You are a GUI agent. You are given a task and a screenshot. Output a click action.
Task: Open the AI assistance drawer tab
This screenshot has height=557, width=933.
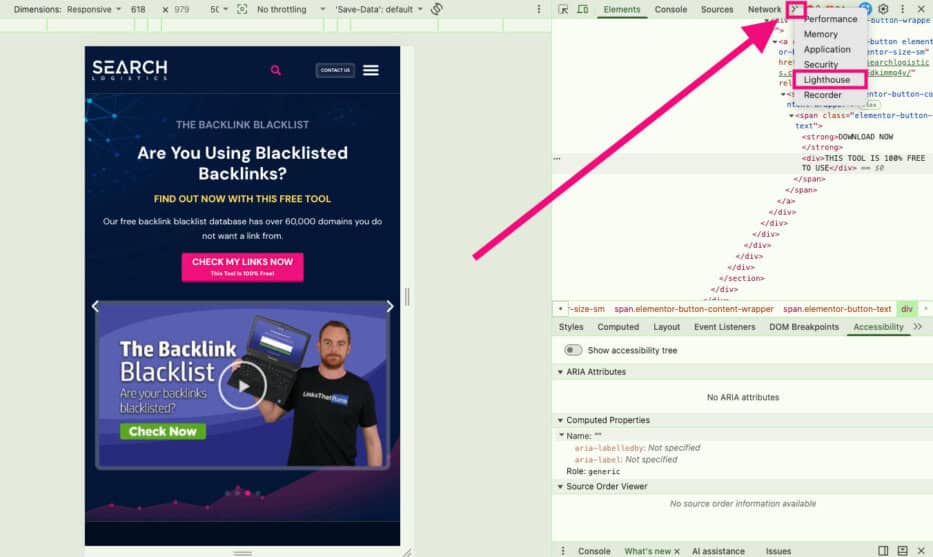point(718,551)
